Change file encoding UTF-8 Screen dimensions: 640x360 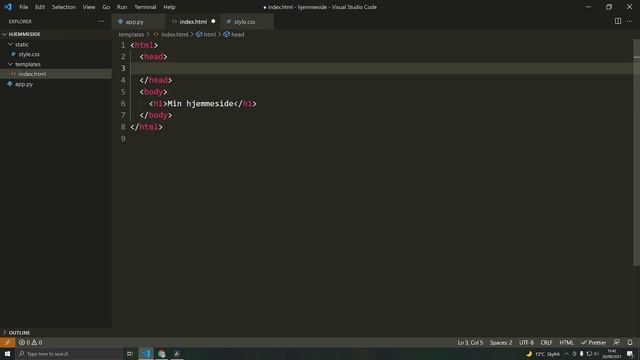tap(526, 342)
